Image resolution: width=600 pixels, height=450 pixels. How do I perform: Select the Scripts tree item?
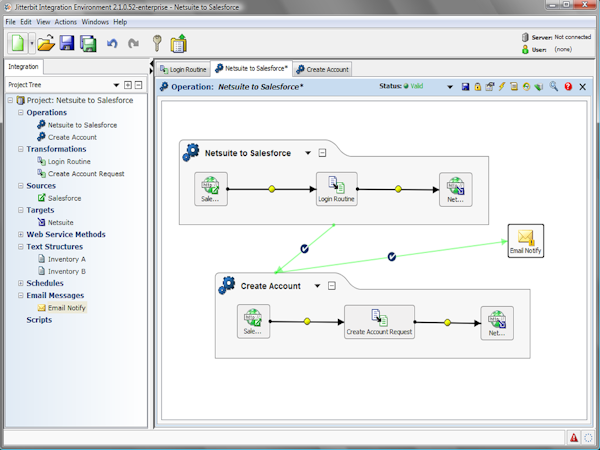[39, 320]
